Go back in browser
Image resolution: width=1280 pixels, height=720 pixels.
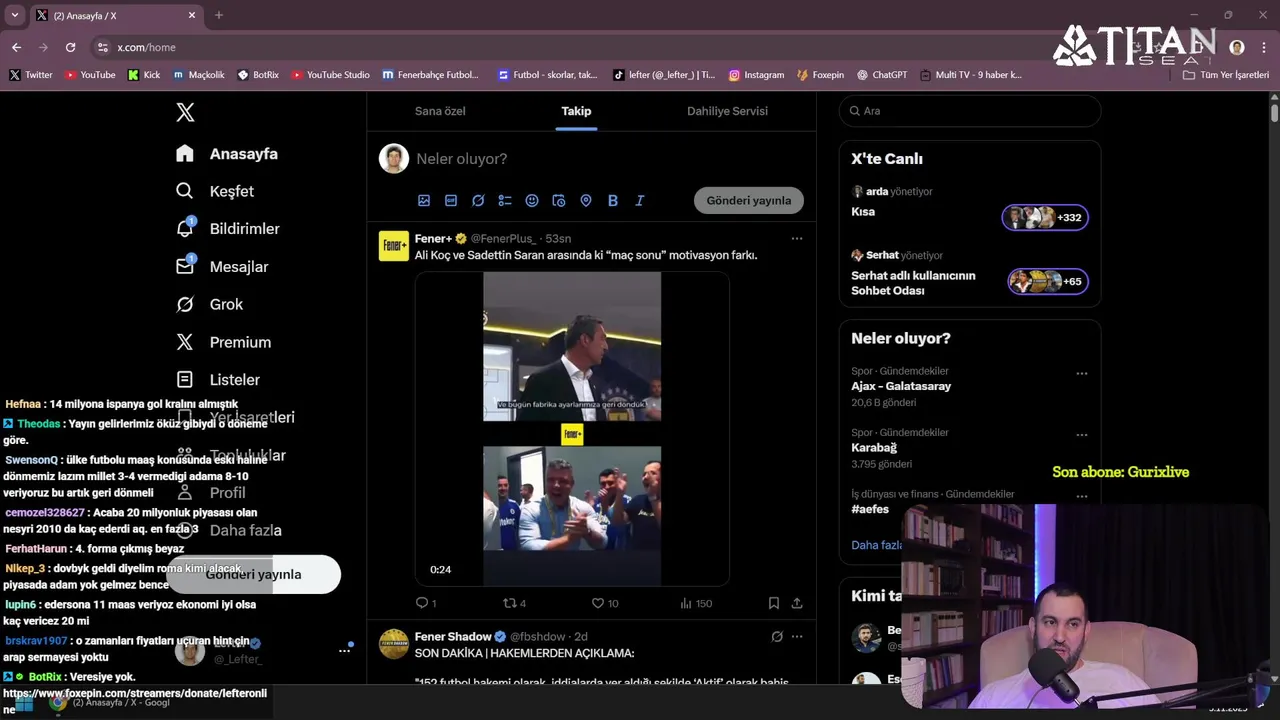(x=16, y=47)
